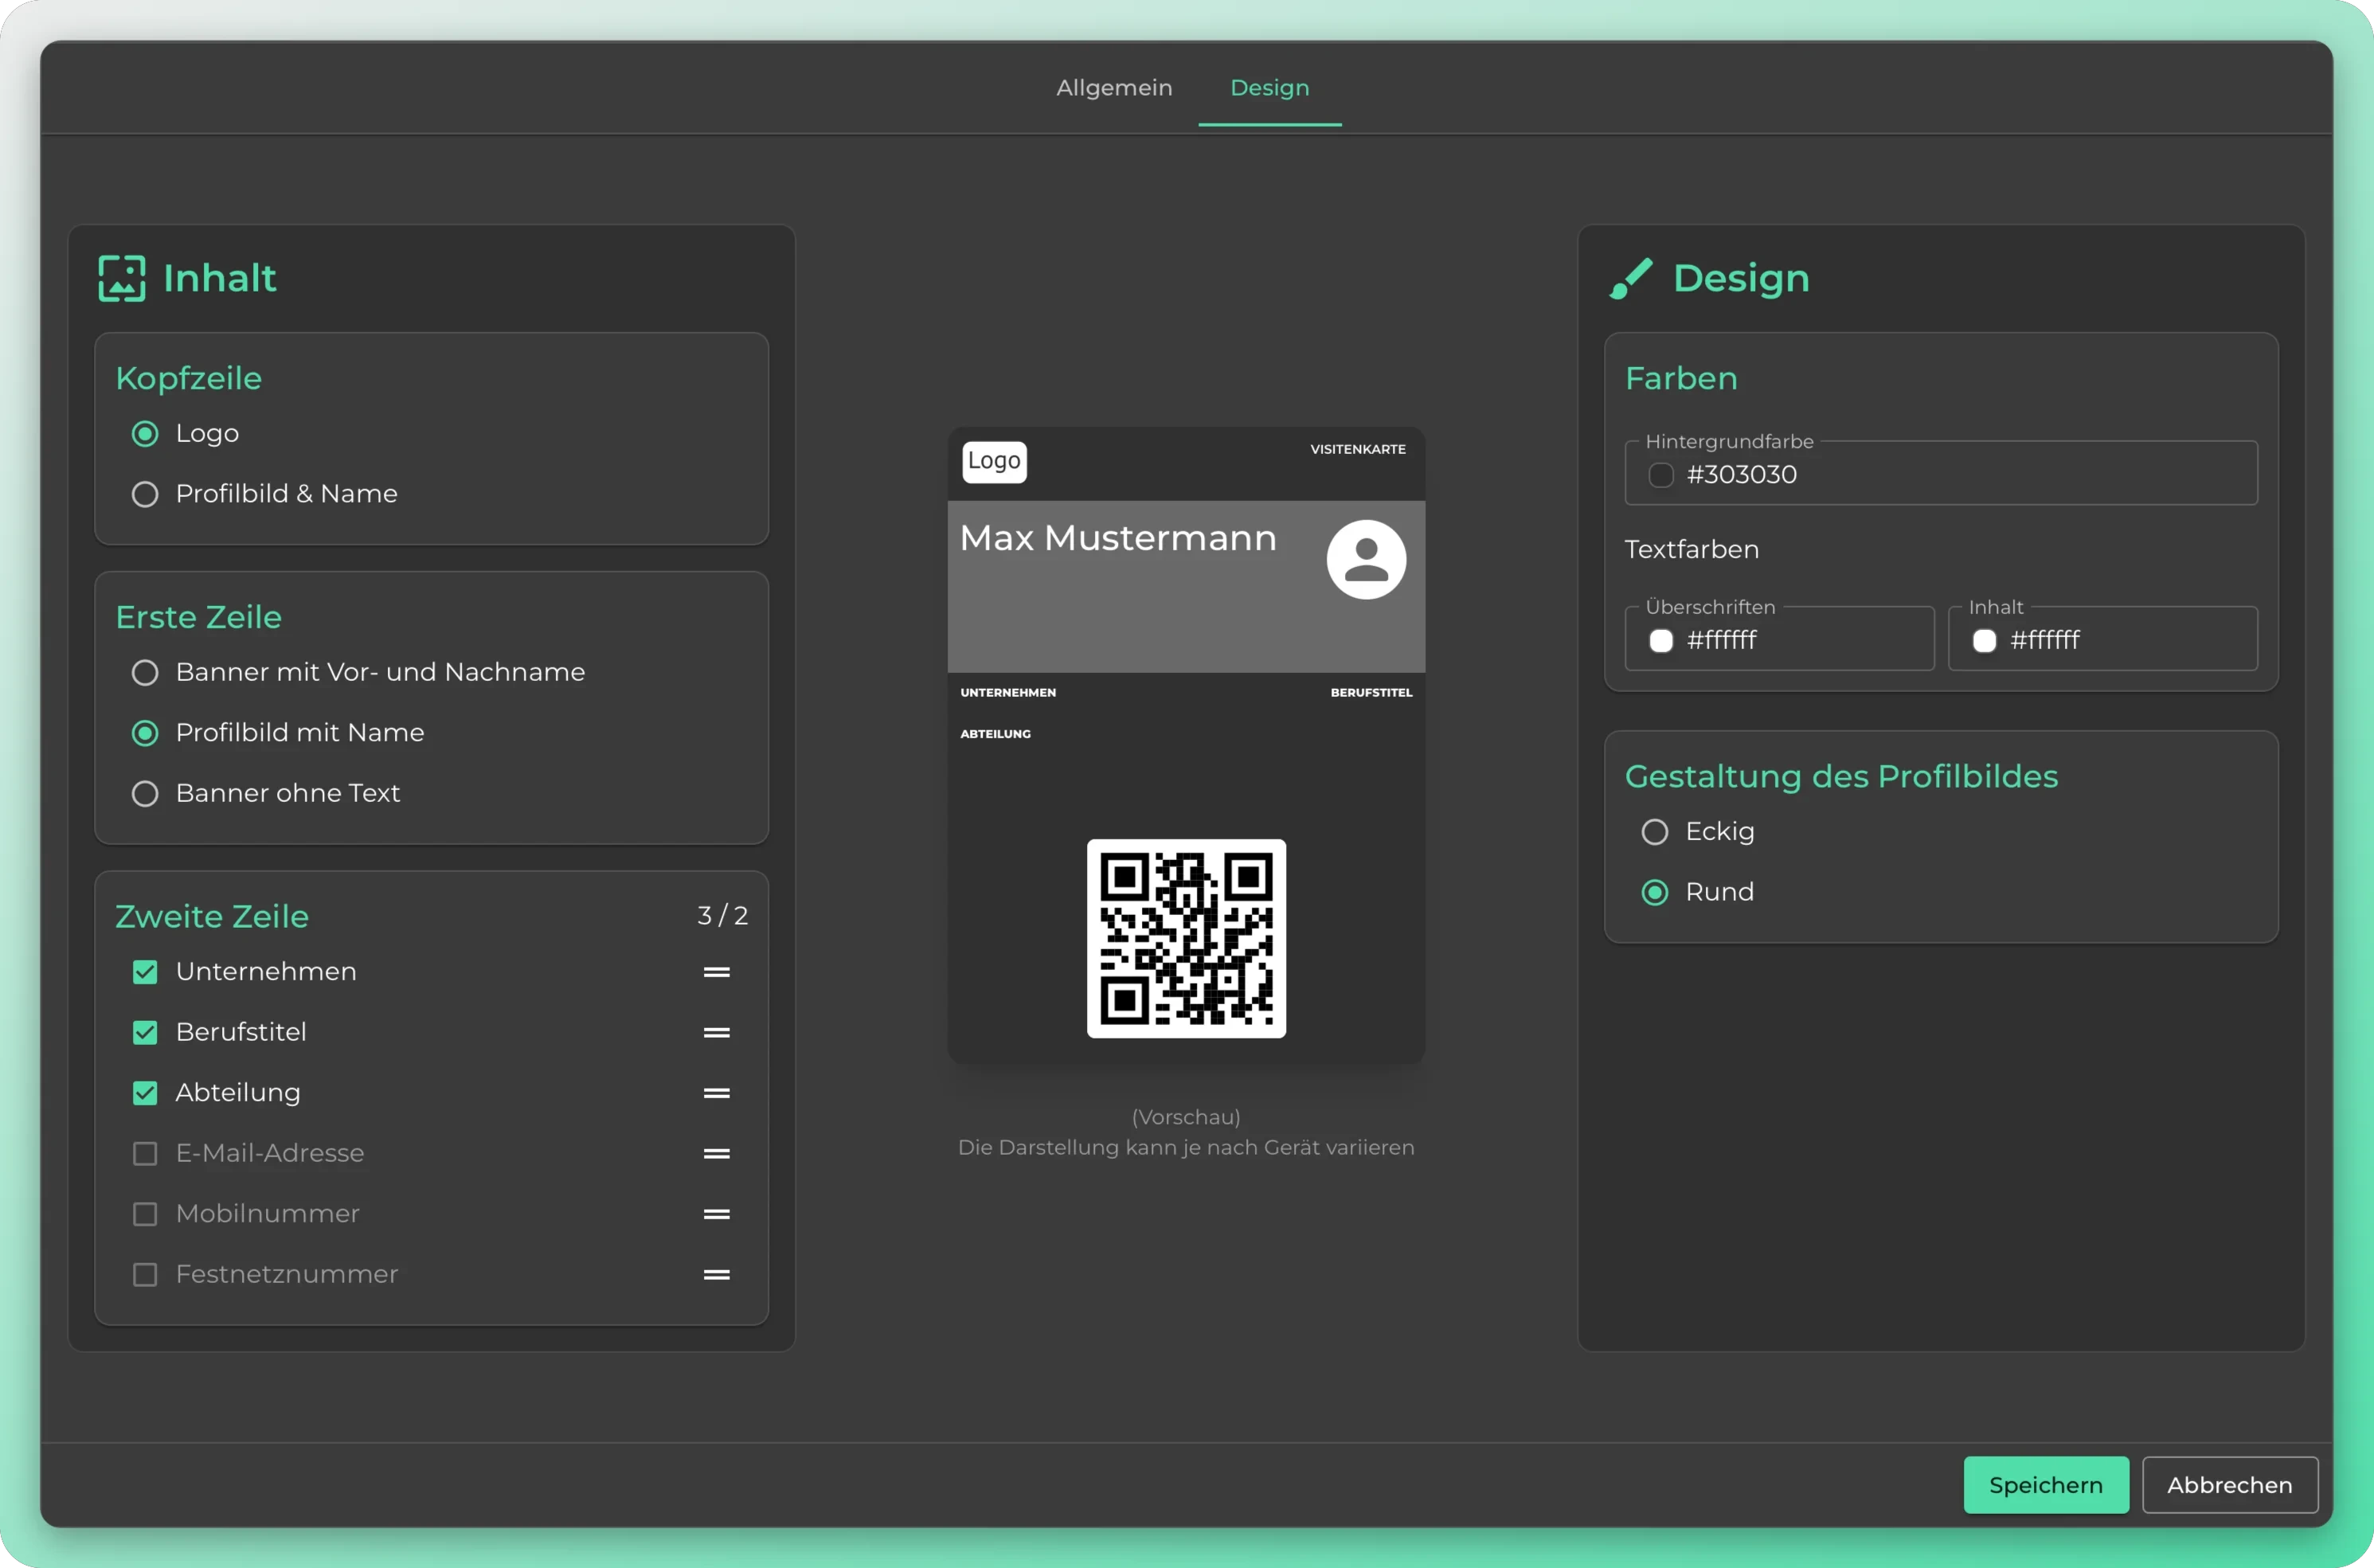Select Profilbild & Name header option

coord(145,494)
